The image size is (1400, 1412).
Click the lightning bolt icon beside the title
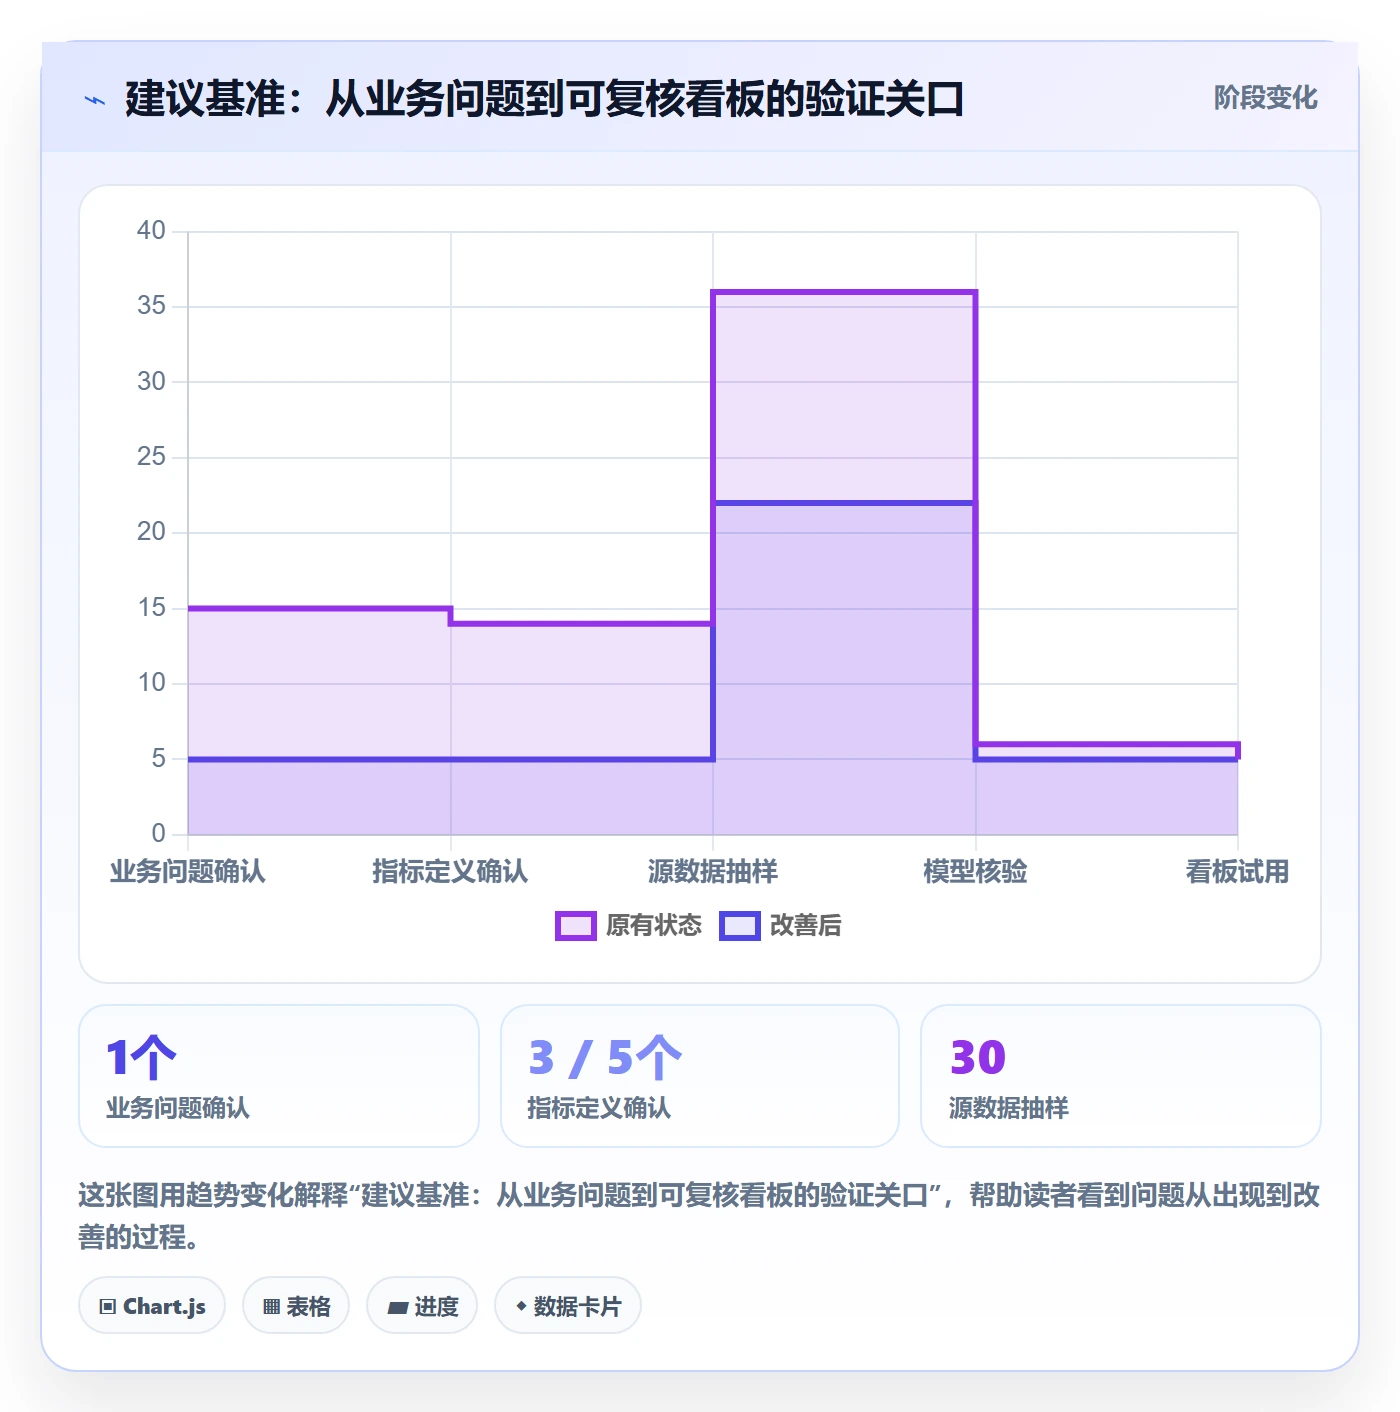pos(94,100)
